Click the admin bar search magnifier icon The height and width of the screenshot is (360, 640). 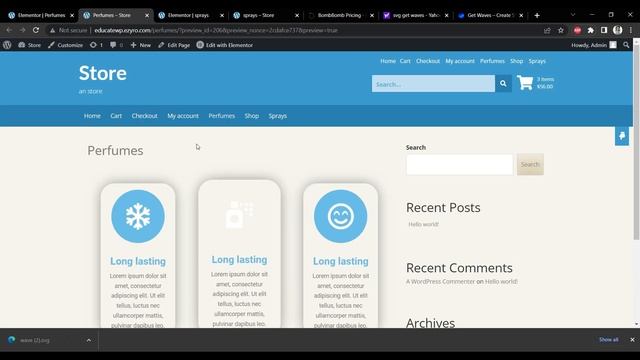[x=626, y=45]
